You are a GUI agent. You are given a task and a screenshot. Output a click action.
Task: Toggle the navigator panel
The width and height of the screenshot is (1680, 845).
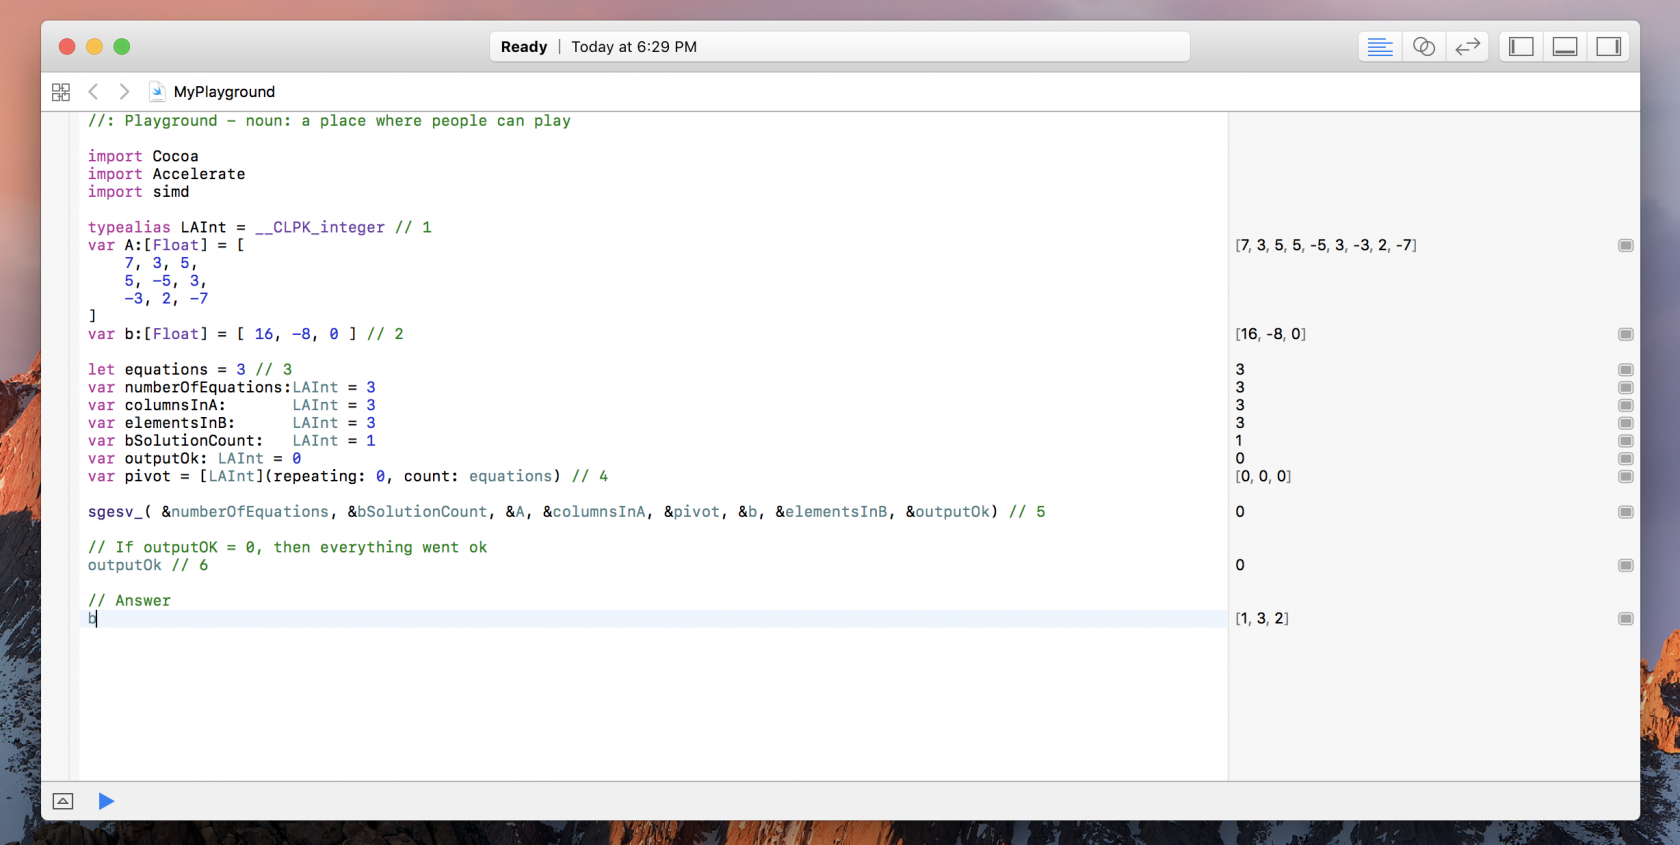click(x=1521, y=47)
